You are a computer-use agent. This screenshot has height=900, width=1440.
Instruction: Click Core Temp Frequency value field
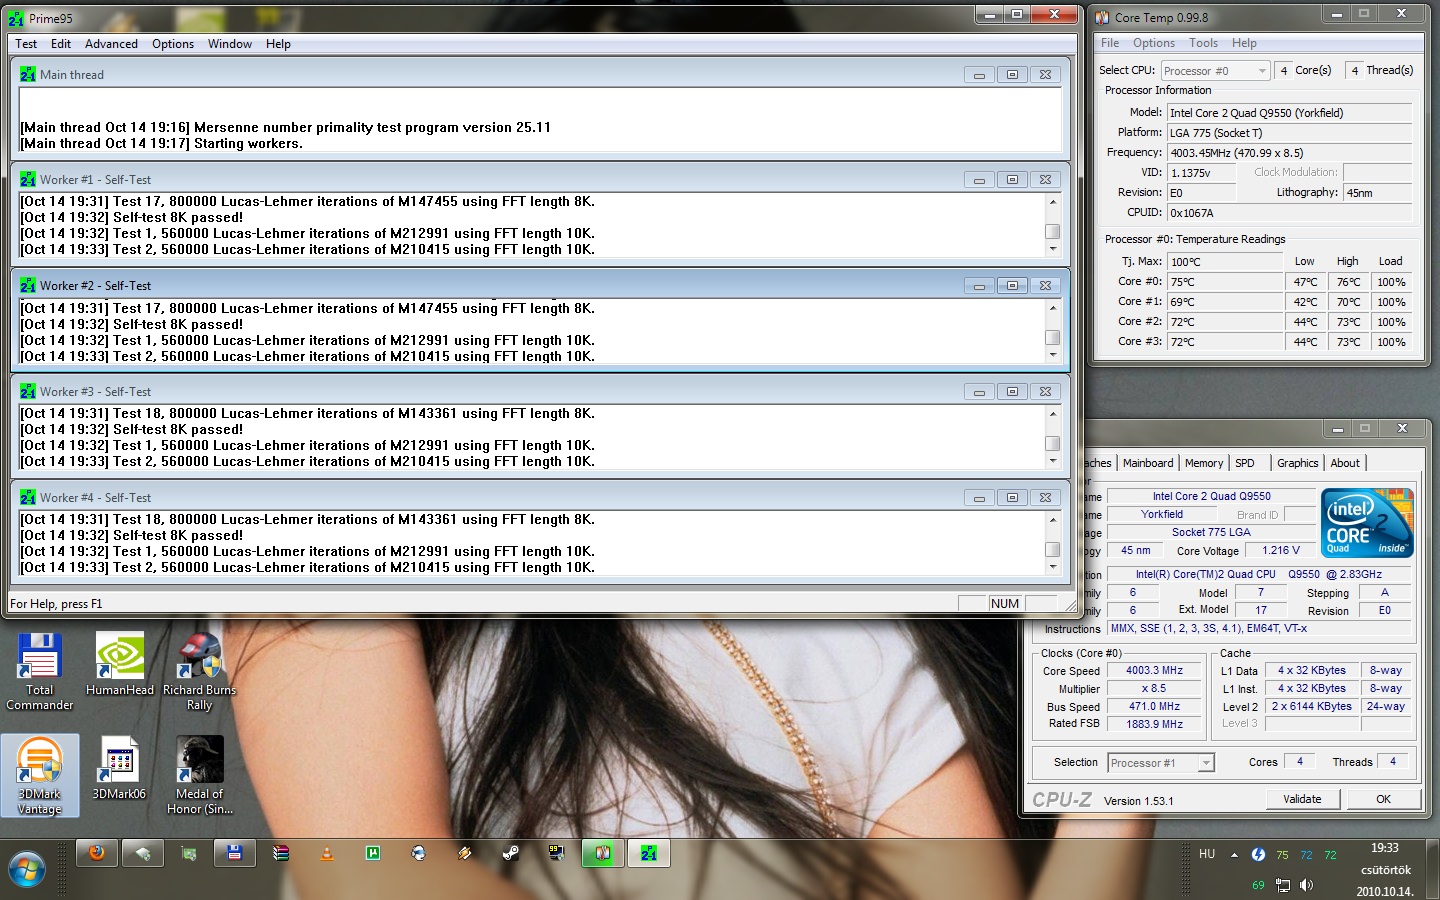tap(1289, 153)
